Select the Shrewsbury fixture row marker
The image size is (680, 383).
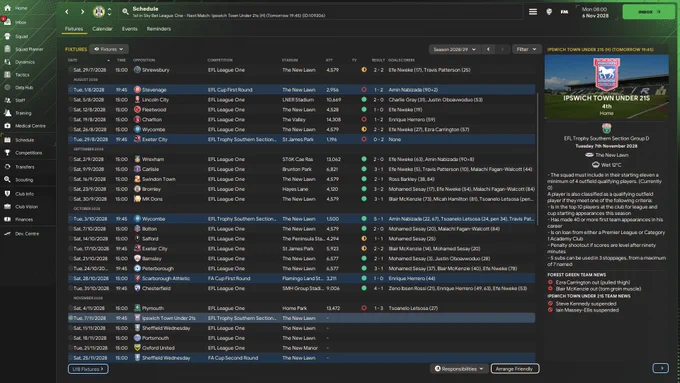coord(71,70)
